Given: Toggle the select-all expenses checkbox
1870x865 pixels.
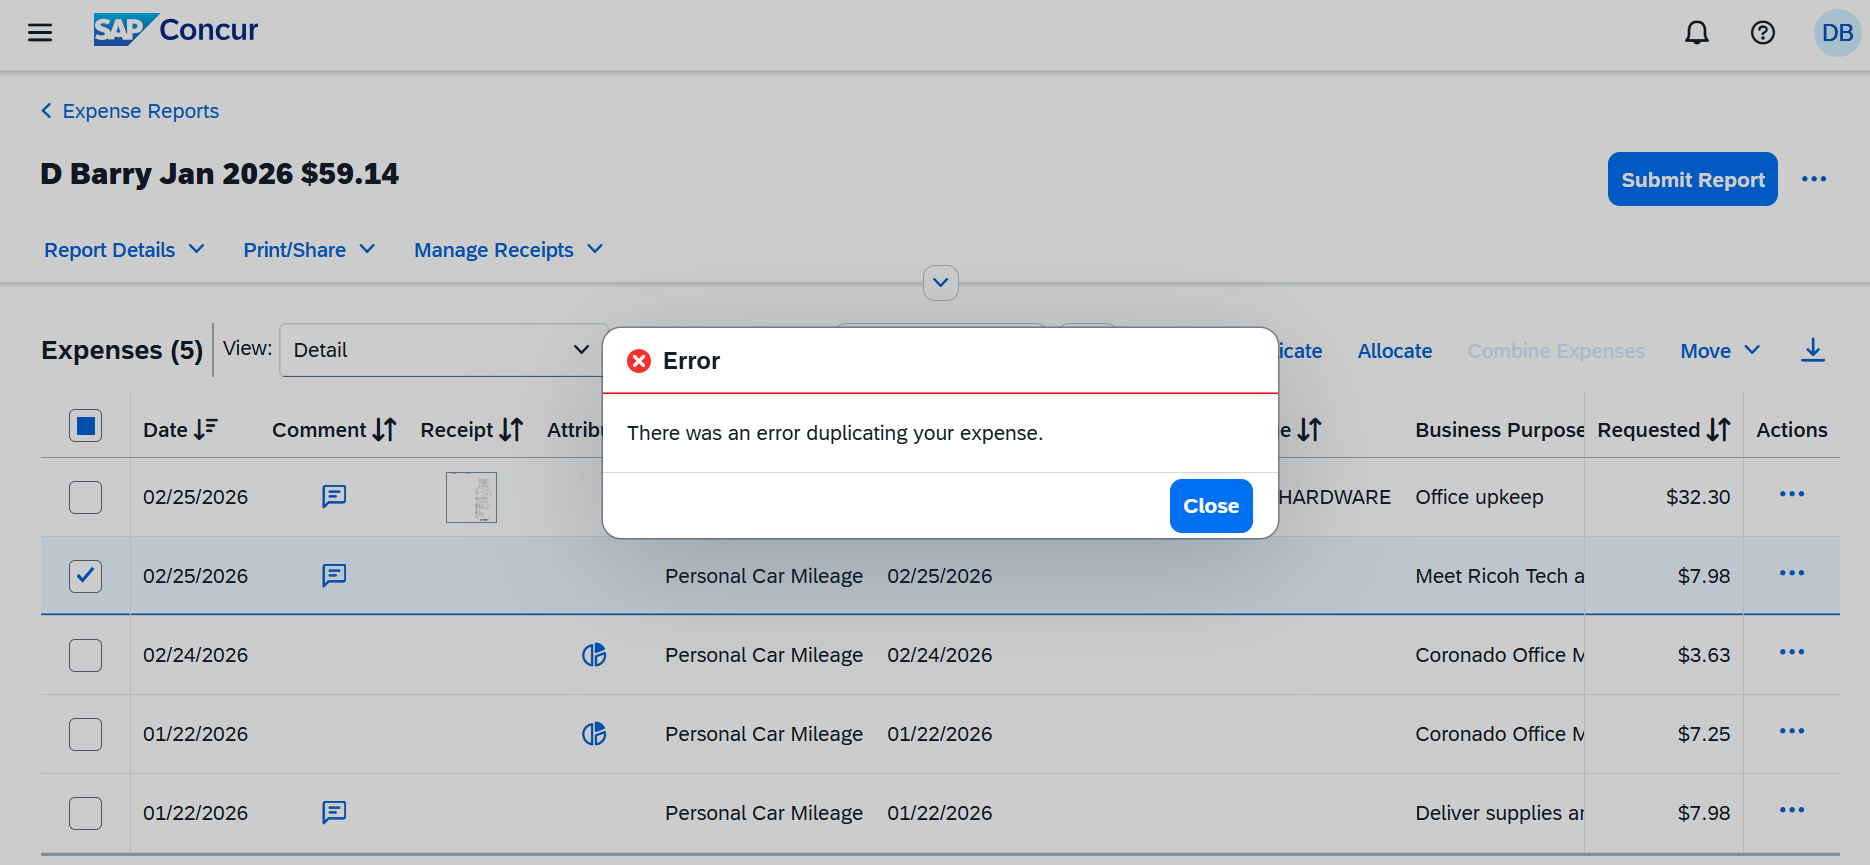Looking at the screenshot, I should (x=86, y=426).
